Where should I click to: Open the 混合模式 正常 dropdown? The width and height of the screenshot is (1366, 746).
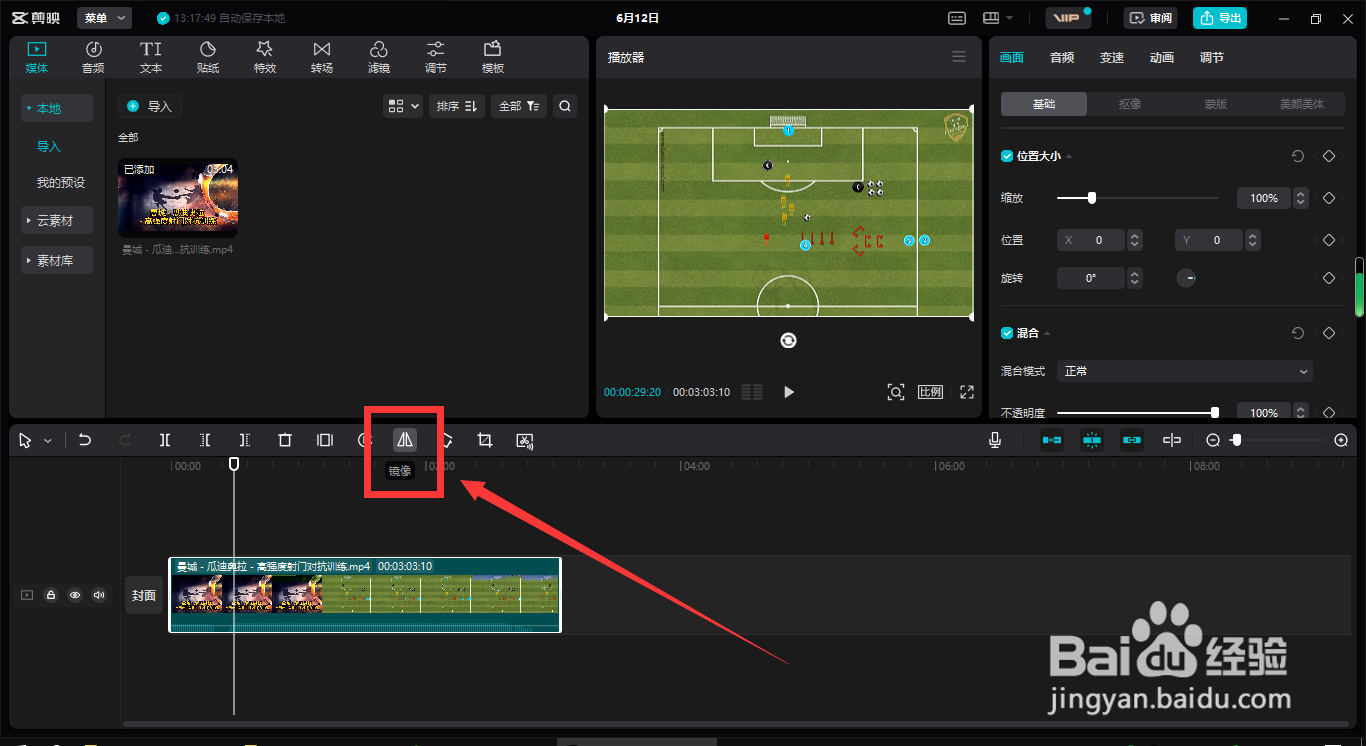pos(1185,371)
